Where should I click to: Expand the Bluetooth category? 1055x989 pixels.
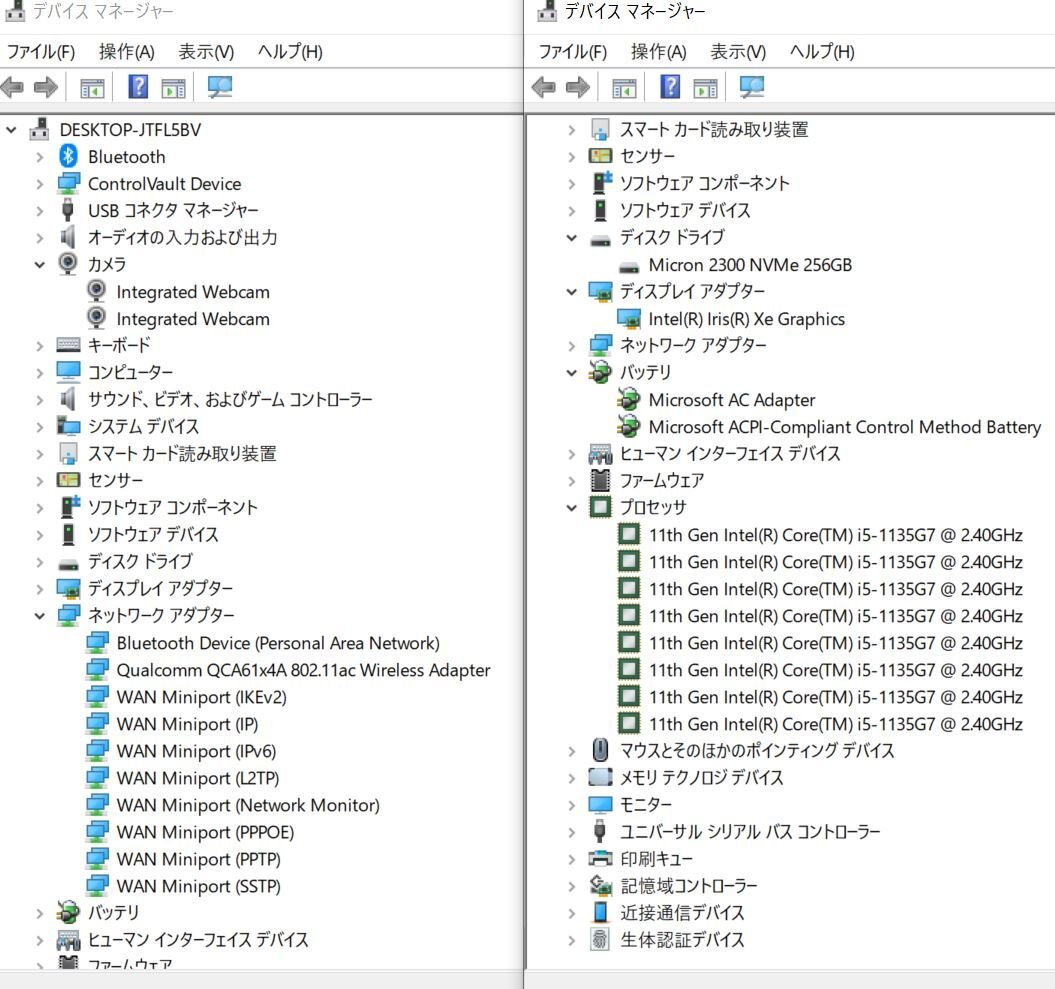pyautogui.click(x=40, y=157)
